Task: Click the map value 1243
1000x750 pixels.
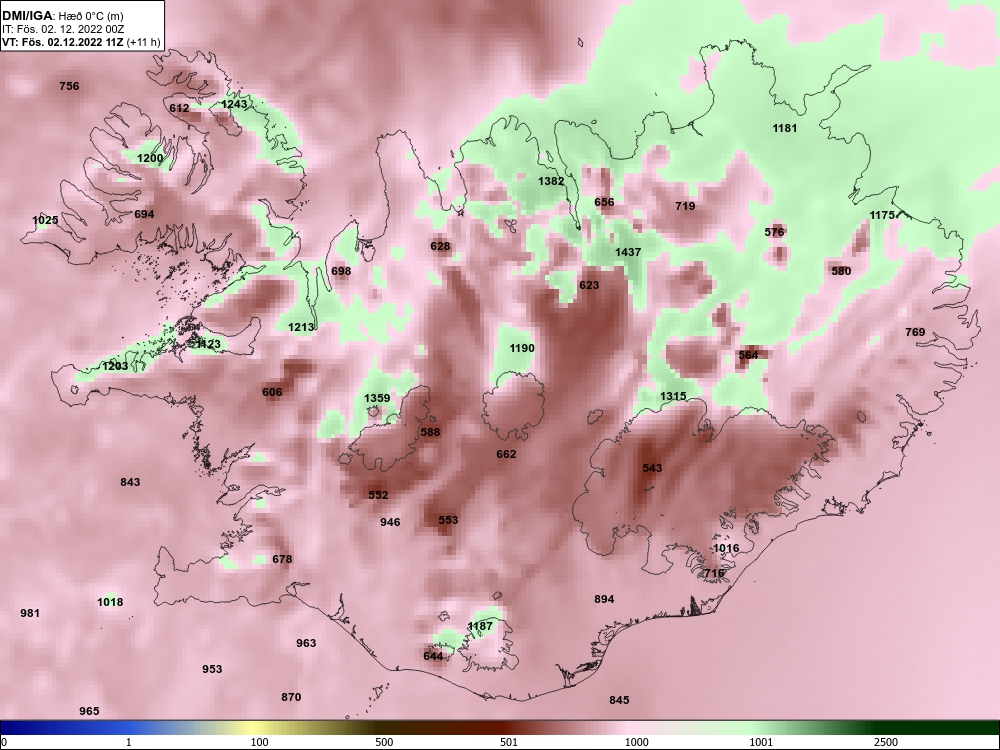Action: [x=234, y=104]
